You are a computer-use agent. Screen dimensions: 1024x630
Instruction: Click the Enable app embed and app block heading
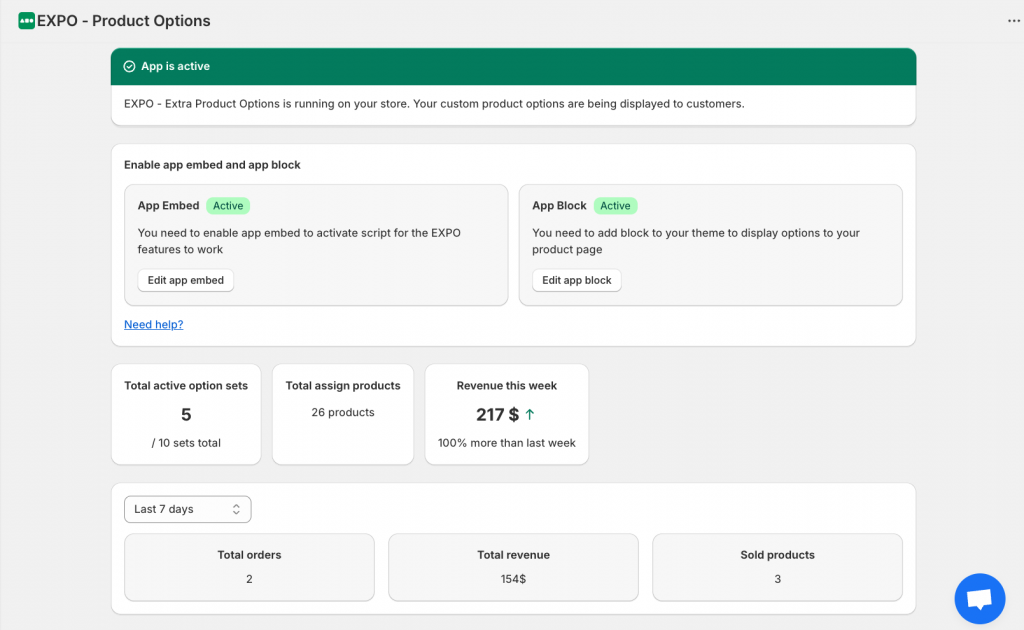click(212, 165)
